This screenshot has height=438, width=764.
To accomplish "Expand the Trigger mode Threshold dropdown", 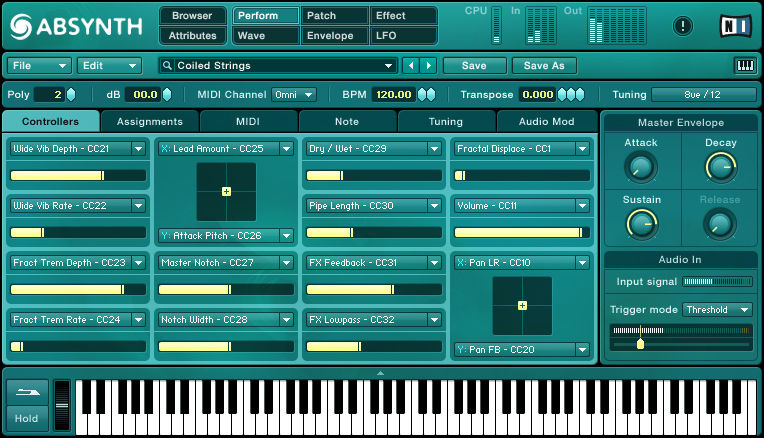I will [x=717, y=310].
